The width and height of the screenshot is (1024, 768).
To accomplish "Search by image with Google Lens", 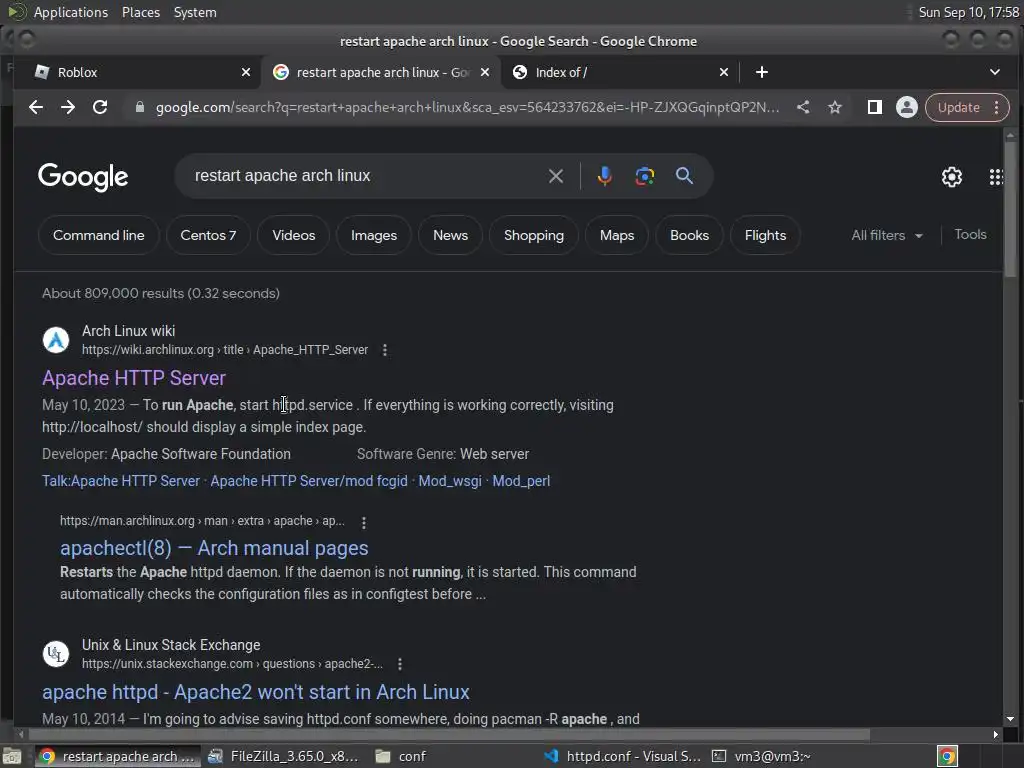I will 645,176.
